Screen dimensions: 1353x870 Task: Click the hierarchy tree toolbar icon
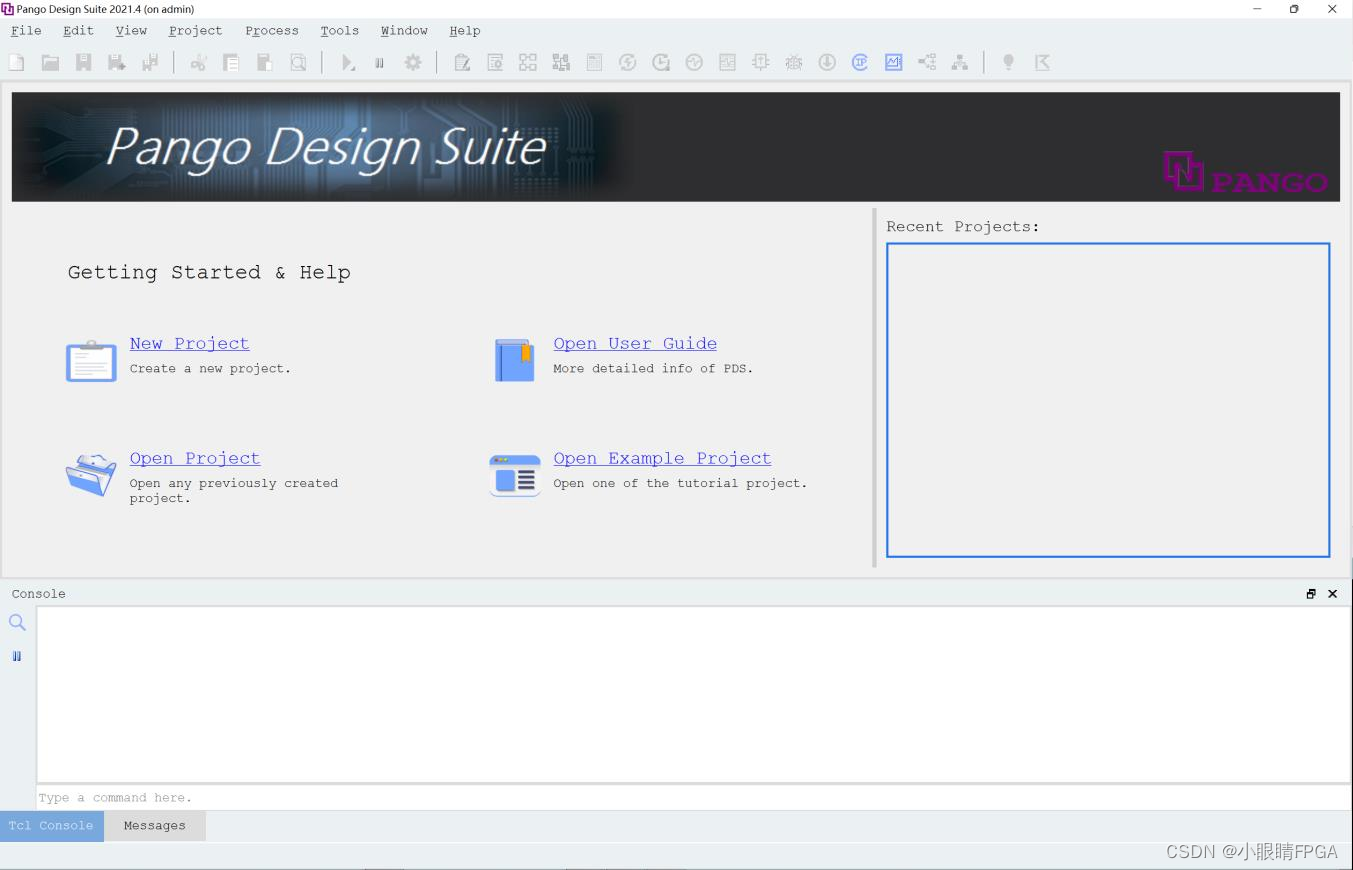tap(960, 62)
